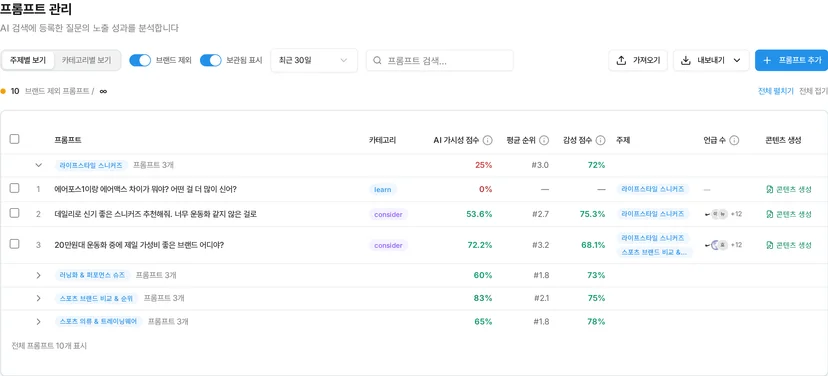
Task: Click the 프롬프트 추가 button
Action: click(x=792, y=60)
